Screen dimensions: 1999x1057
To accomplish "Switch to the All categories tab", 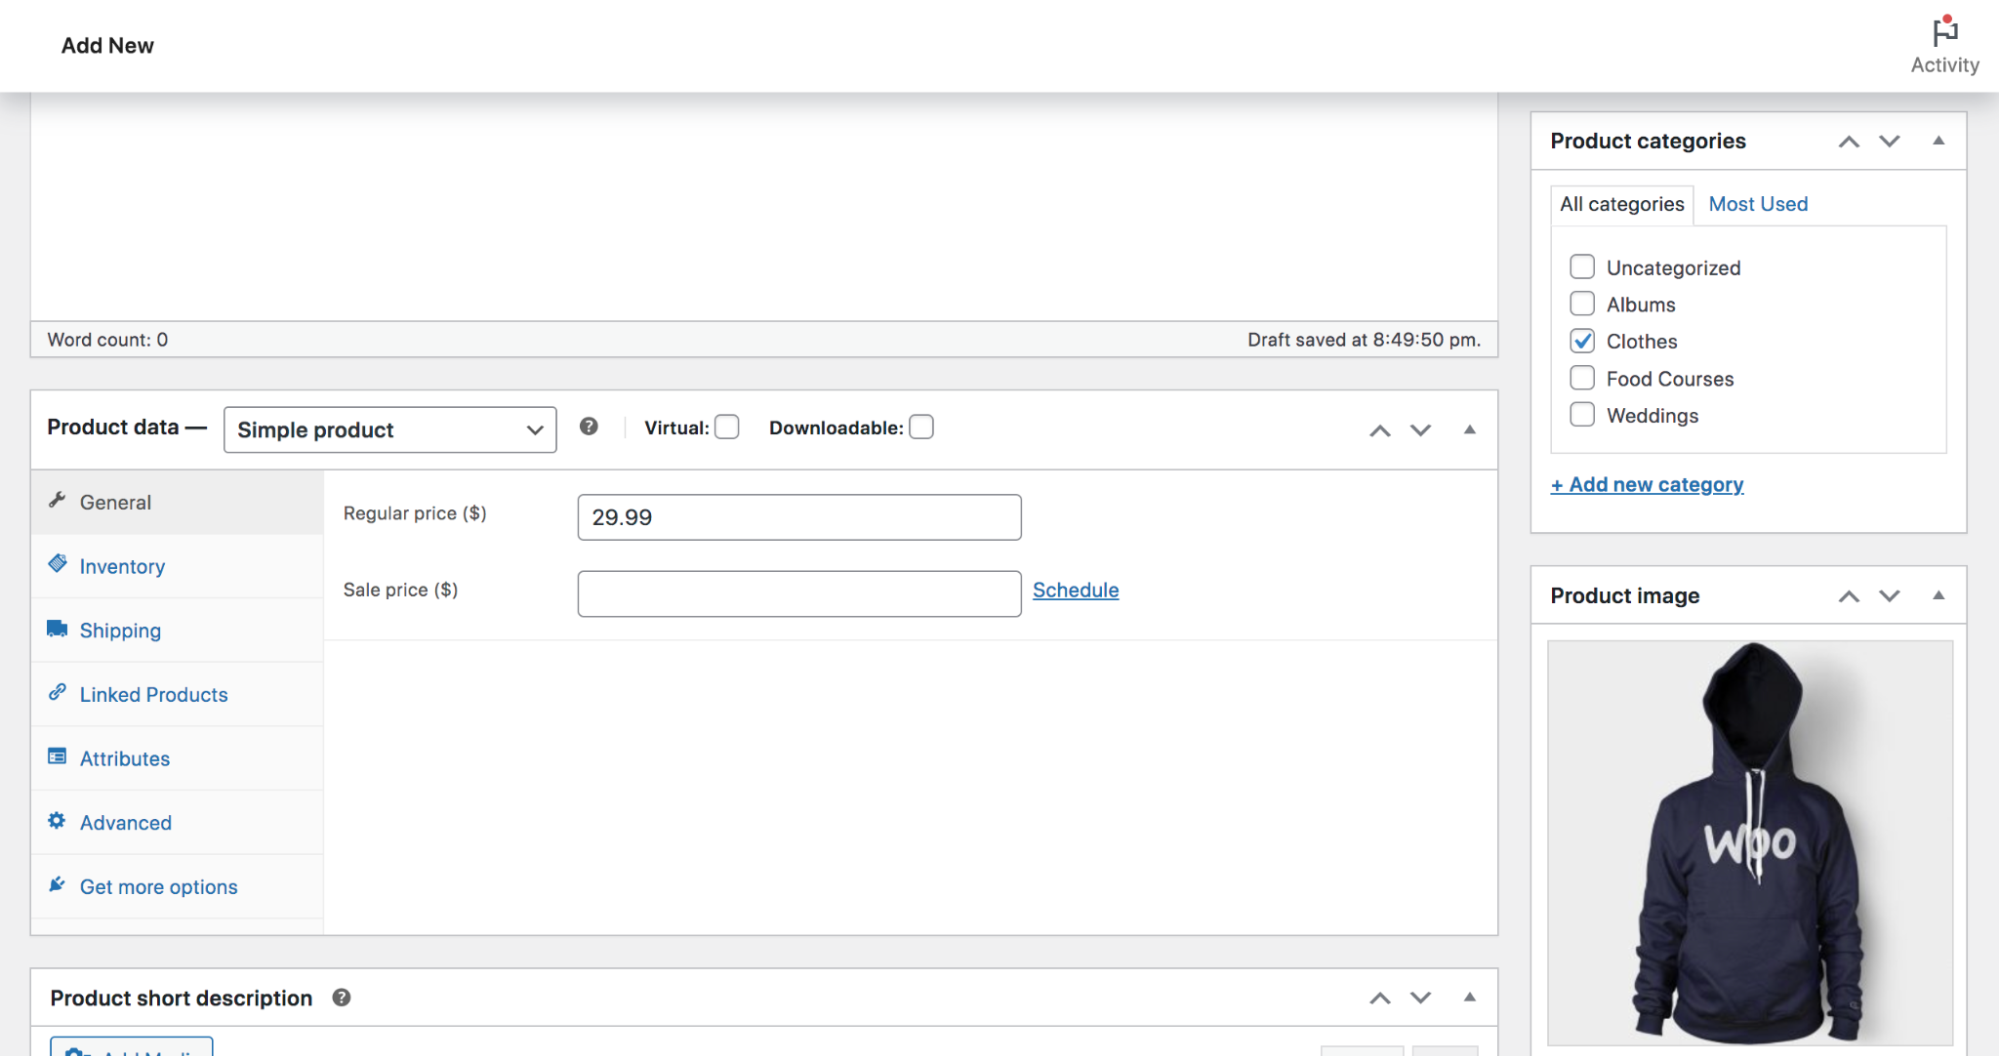I will (1622, 204).
